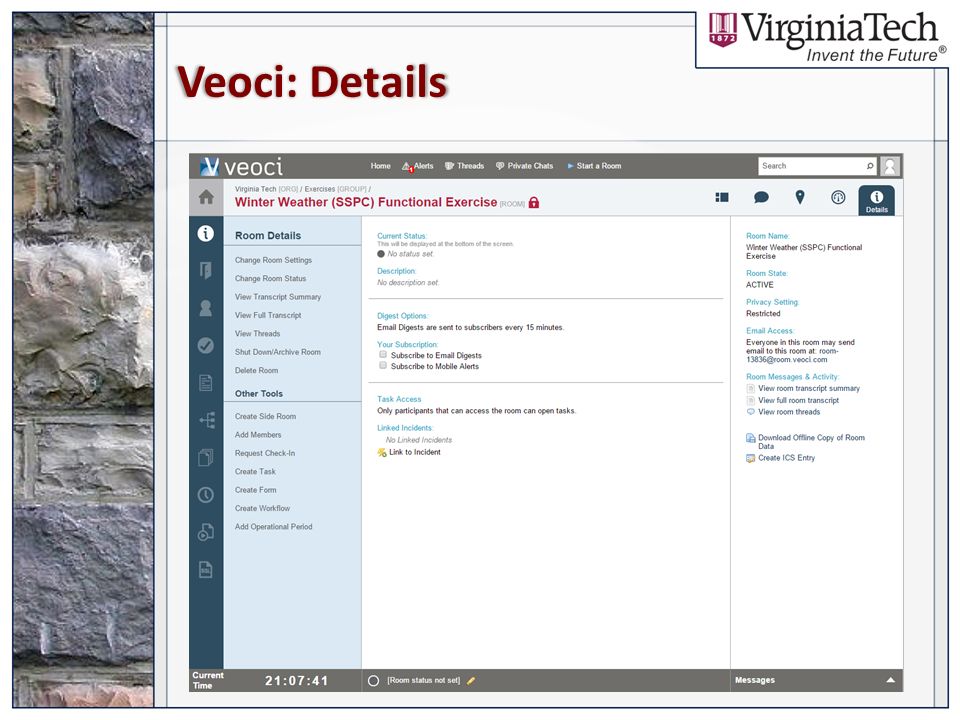Click the red room lock icon
960x720 pixels.
534,203
